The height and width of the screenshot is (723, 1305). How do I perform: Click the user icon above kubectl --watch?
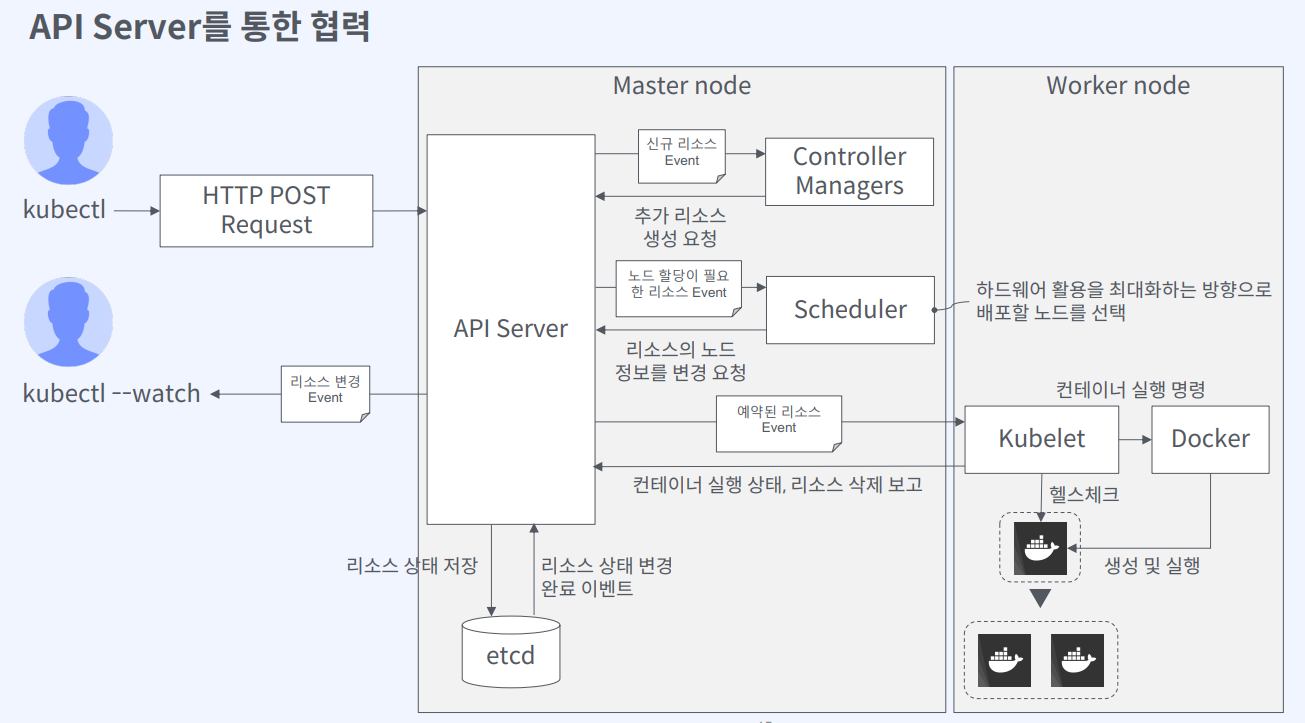pos(68,323)
